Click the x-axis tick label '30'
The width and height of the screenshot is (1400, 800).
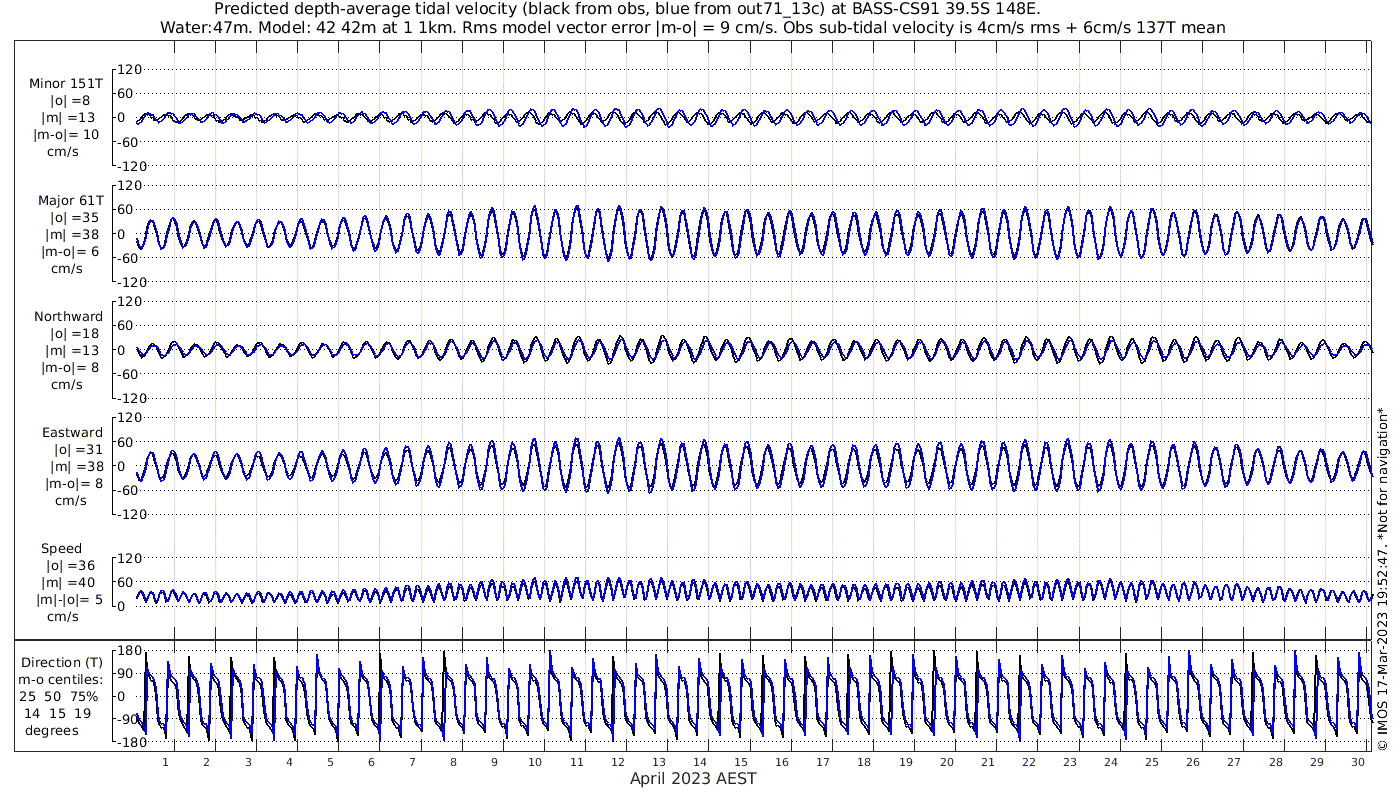[x=1357, y=762]
